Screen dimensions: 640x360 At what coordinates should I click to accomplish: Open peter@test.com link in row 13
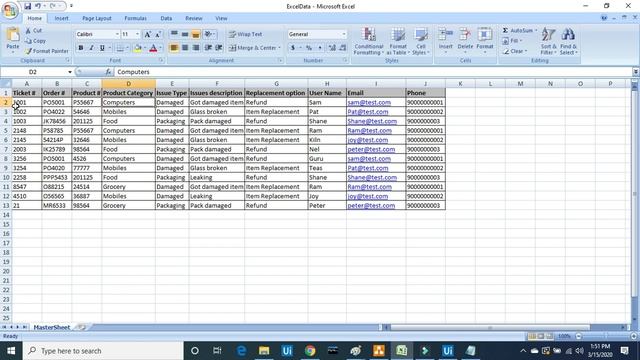(371, 206)
